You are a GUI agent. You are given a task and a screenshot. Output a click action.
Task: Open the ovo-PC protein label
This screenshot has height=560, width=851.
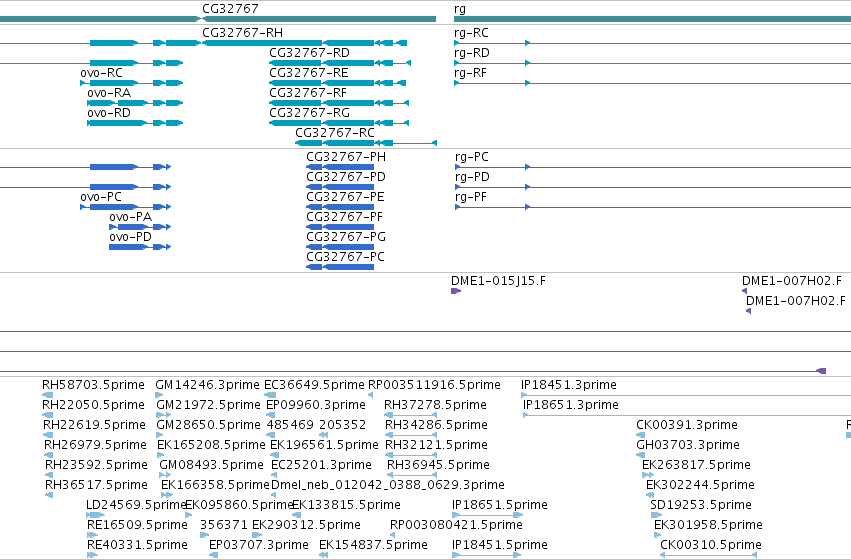click(101, 197)
